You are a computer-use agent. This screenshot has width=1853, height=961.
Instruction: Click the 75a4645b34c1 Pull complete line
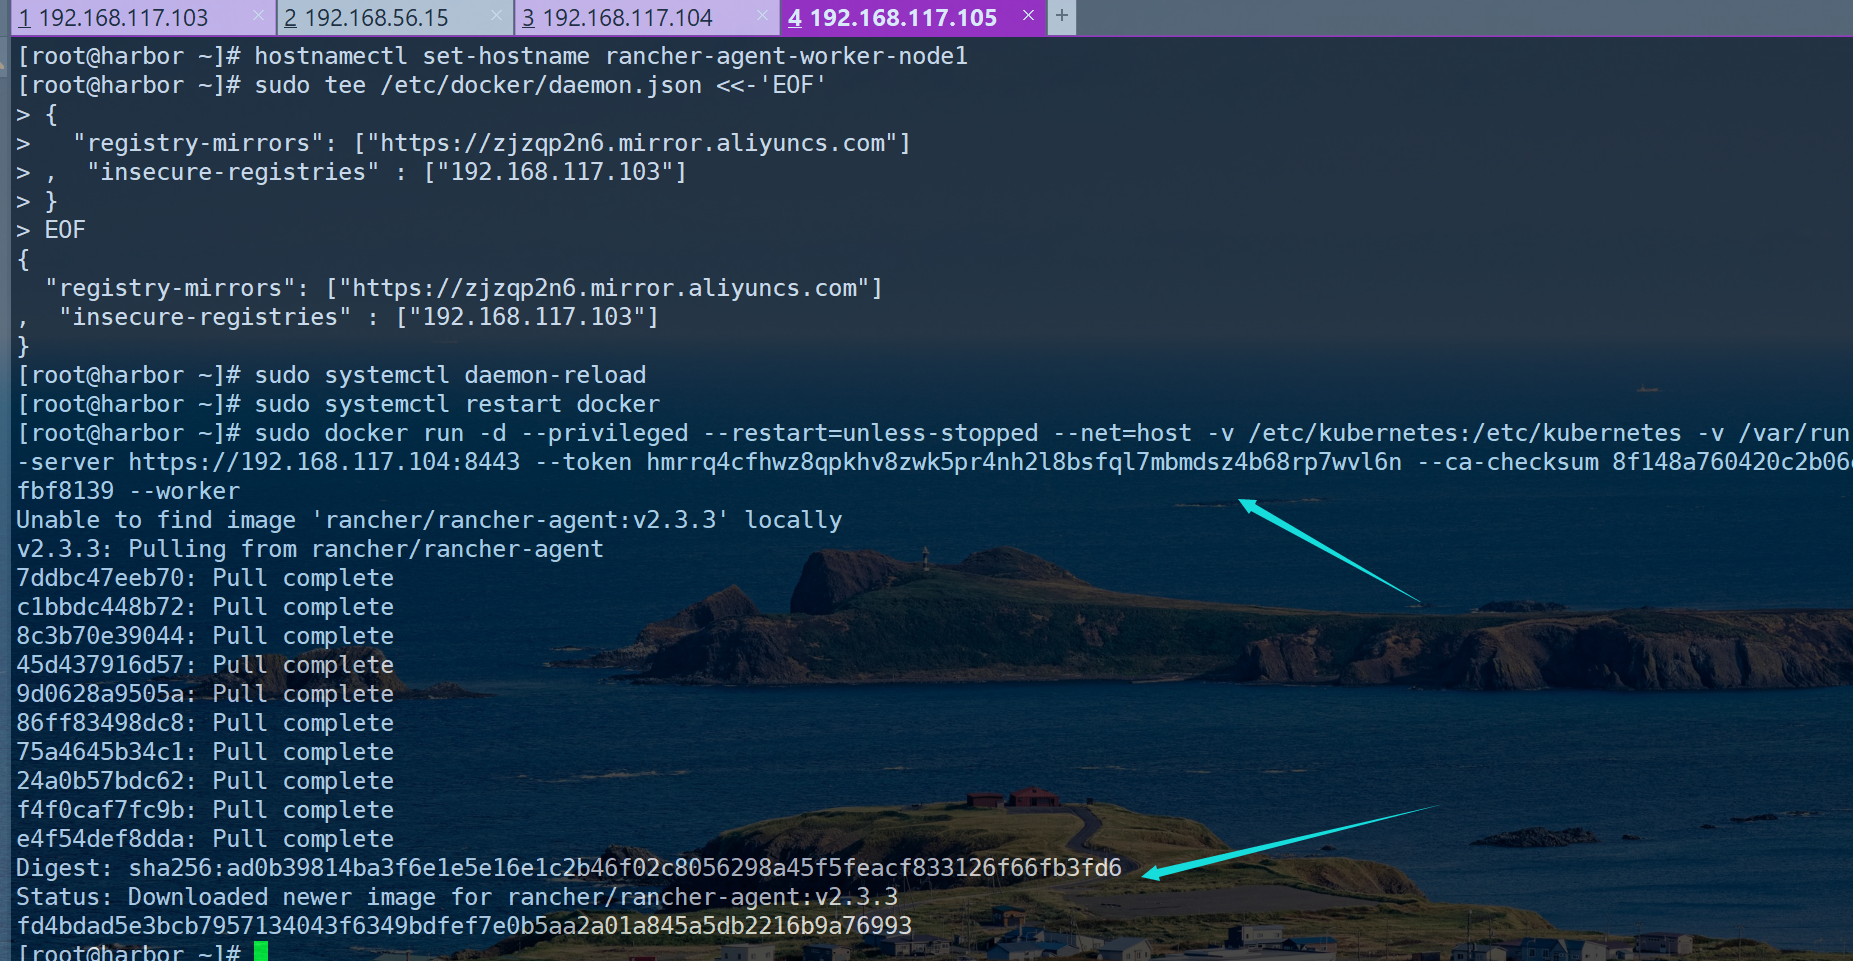tap(205, 752)
